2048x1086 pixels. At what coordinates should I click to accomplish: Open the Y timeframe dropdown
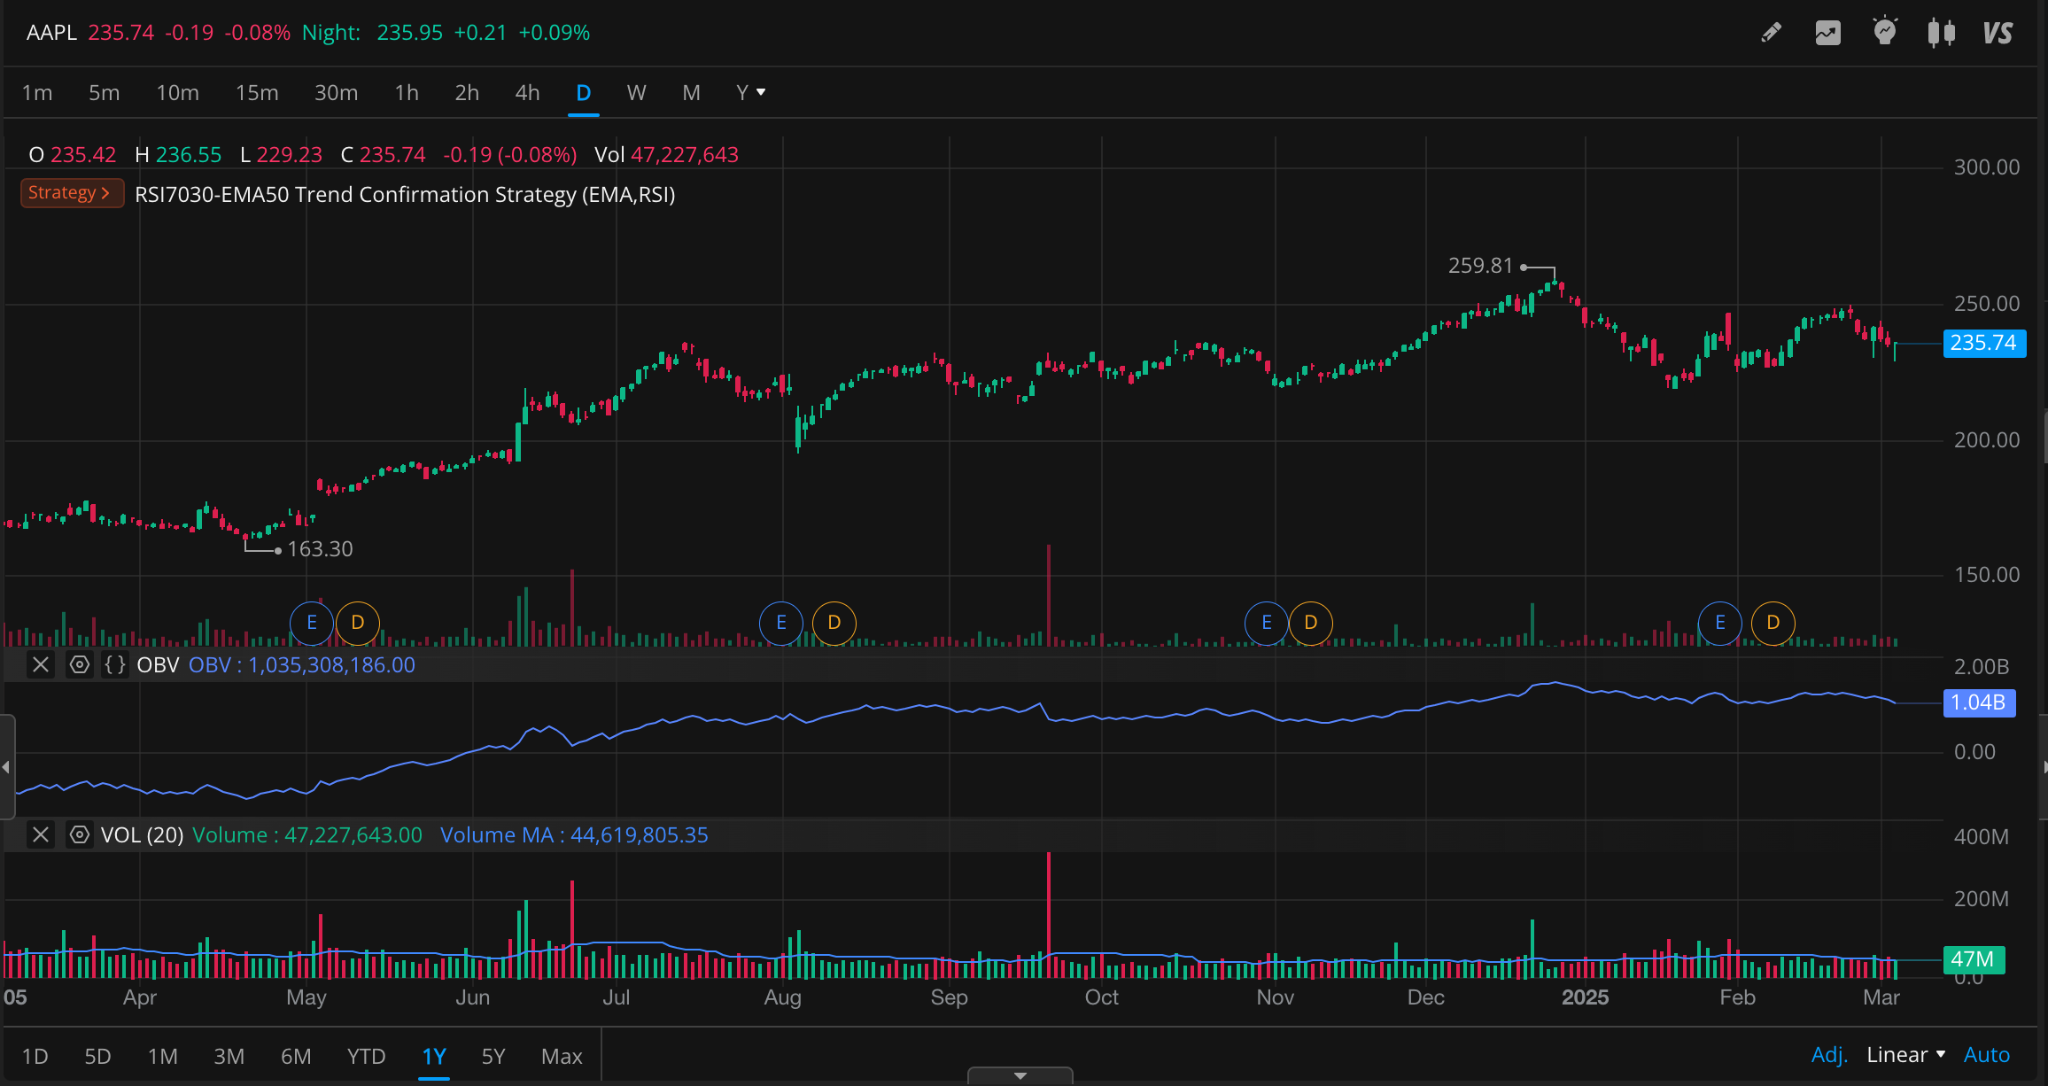750,93
